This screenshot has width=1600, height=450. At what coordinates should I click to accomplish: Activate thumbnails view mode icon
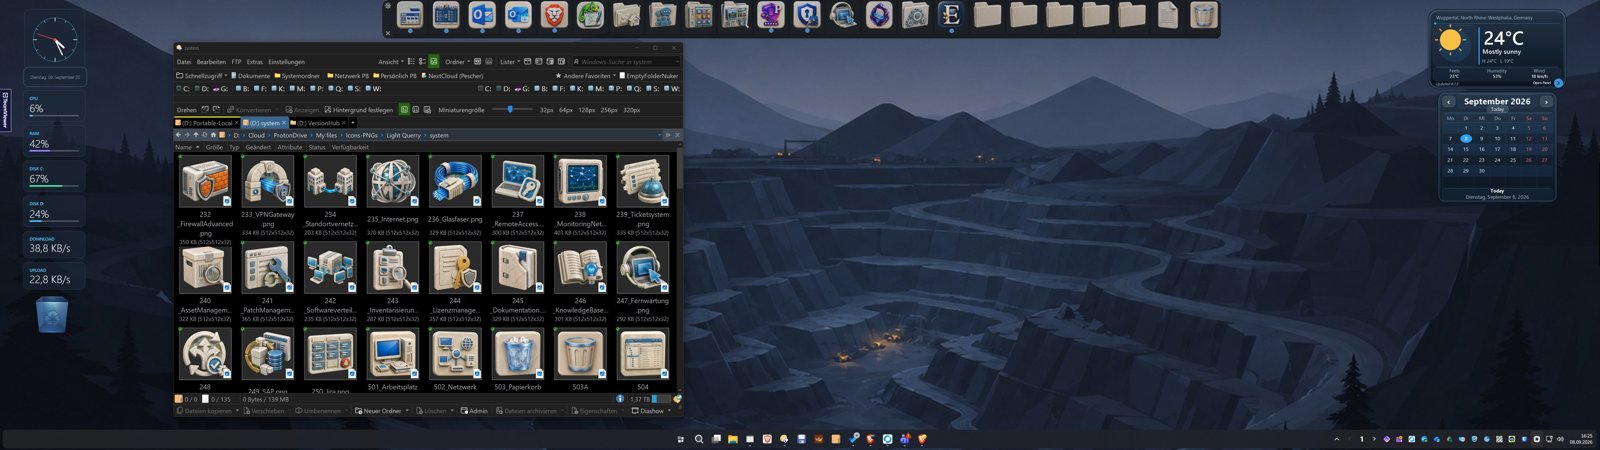[x=434, y=62]
